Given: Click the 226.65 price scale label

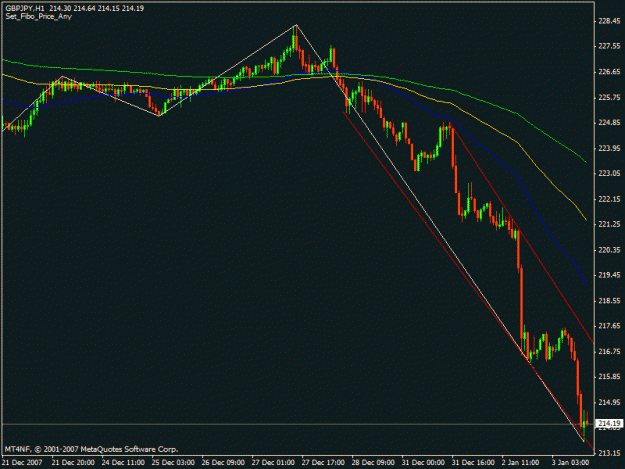Looking at the screenshot, I should (609, 72).
